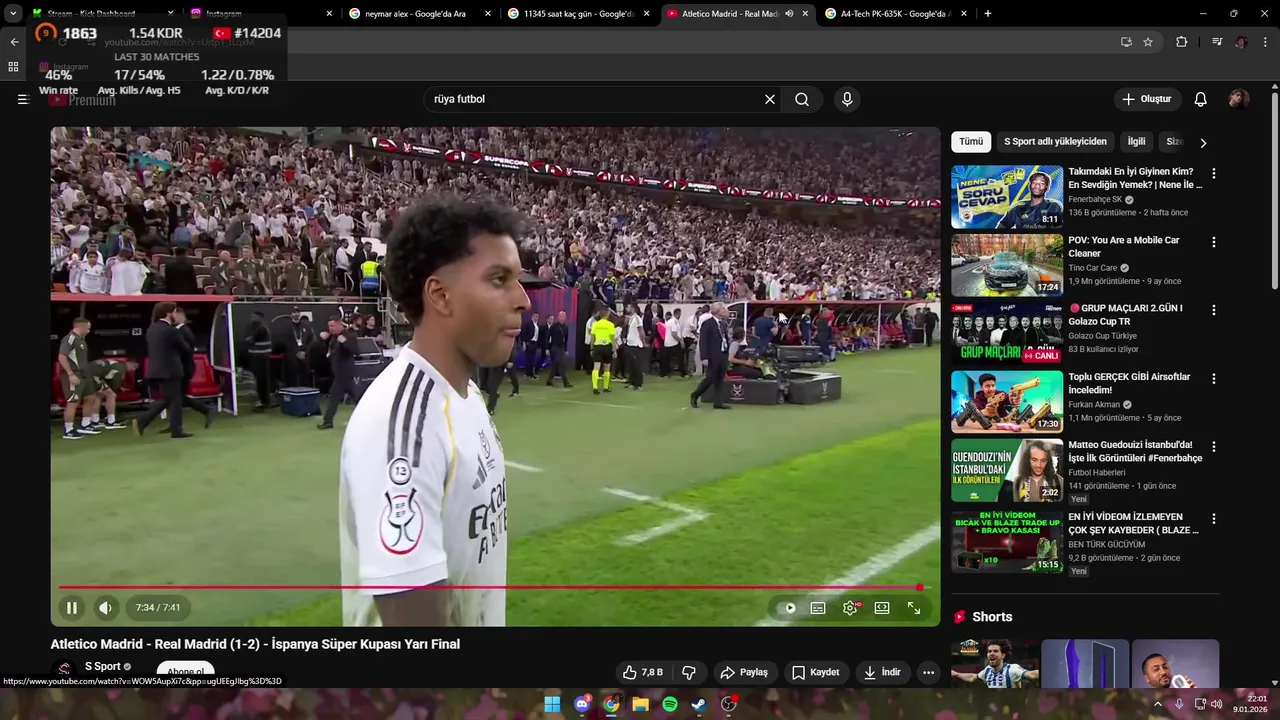Open the Golazo Cup live stream thumbnail

click(x=1007, y=333)
